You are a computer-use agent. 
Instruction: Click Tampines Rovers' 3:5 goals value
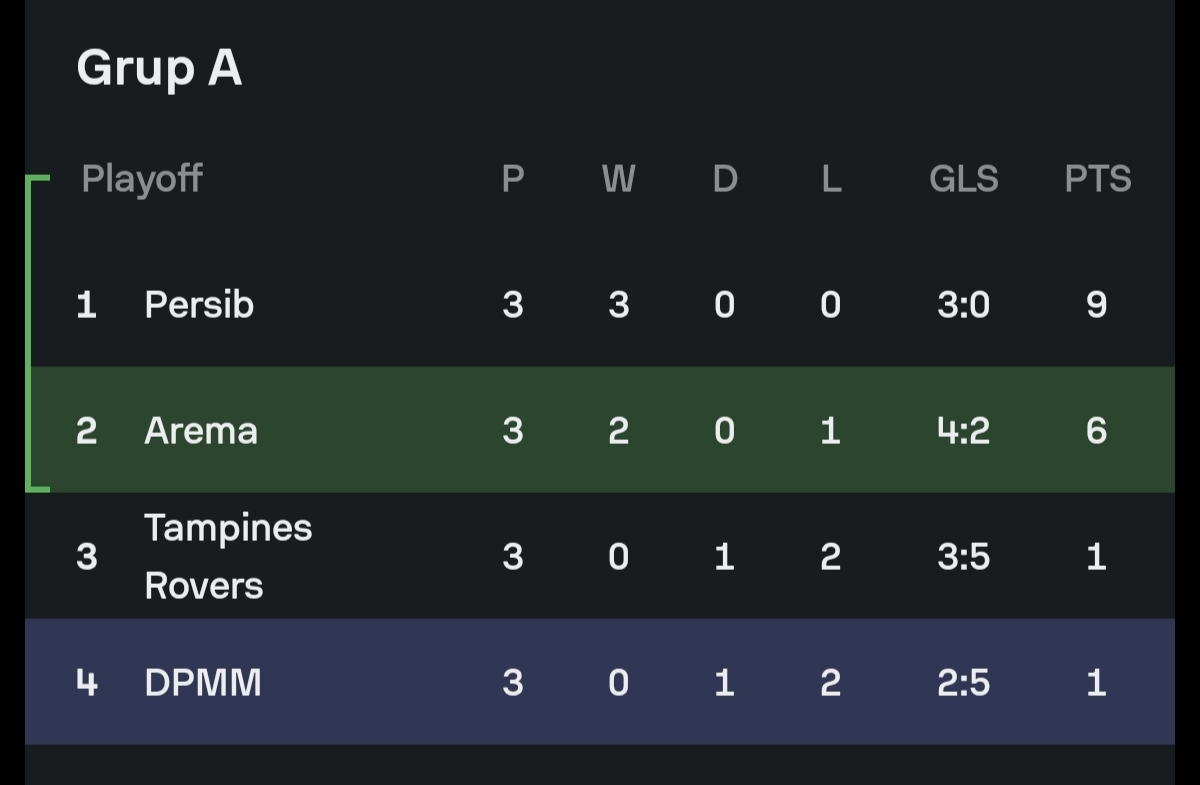click(964, 556)
